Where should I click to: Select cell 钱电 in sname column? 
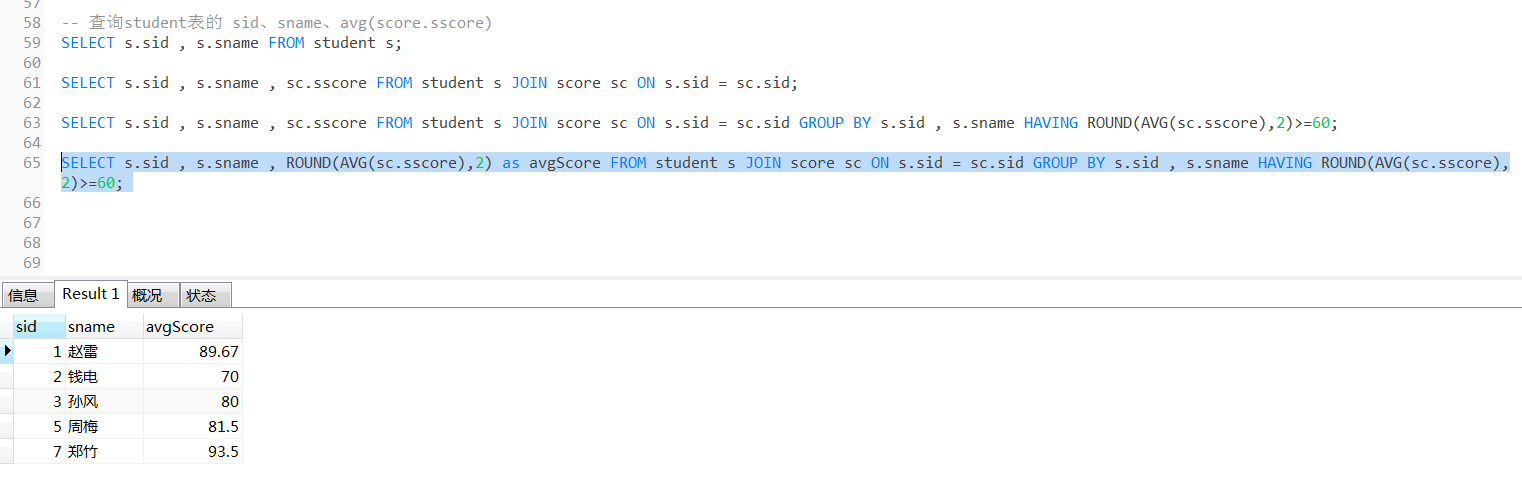coord(105,376)
